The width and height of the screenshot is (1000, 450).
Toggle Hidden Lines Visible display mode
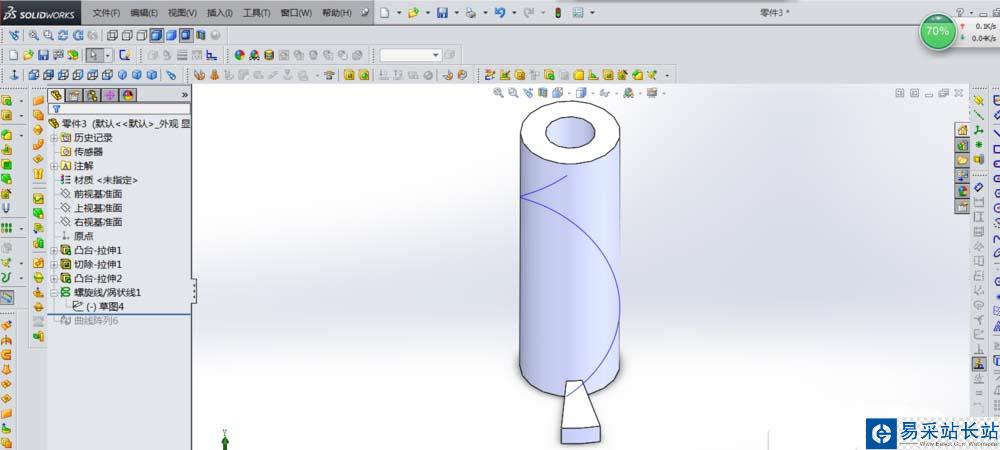pyautogui.click(x=127, y=36)
